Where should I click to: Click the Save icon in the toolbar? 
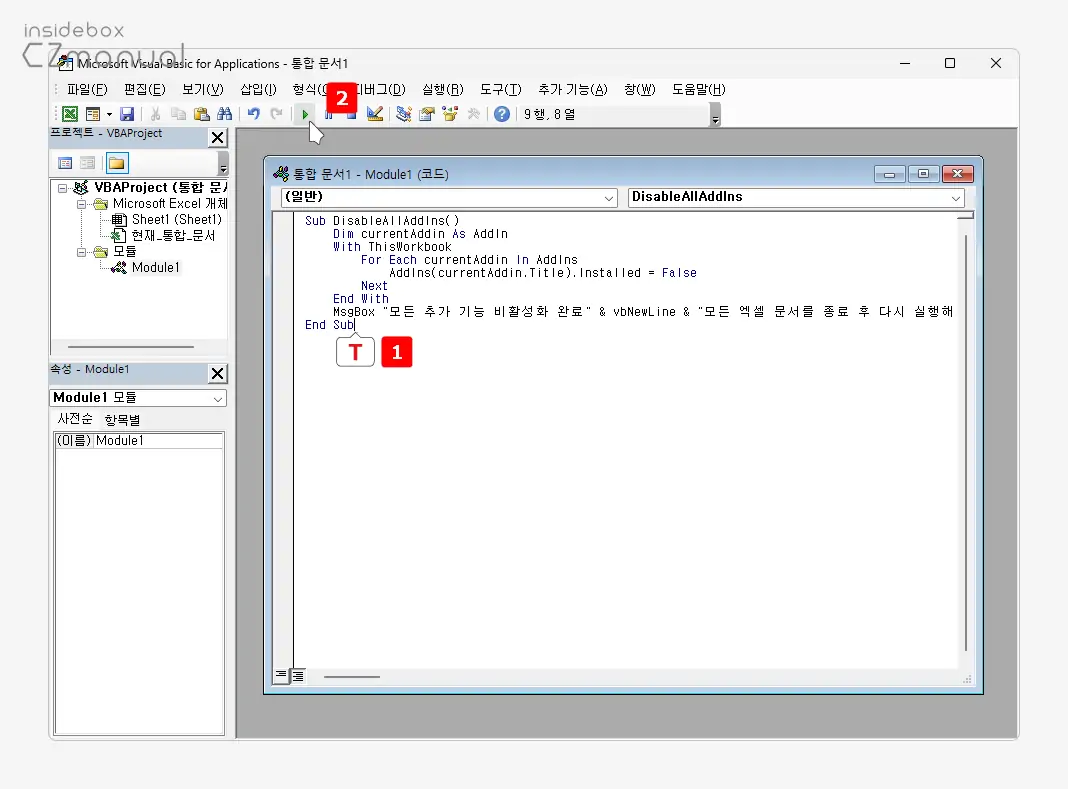(x=127, y=115)
